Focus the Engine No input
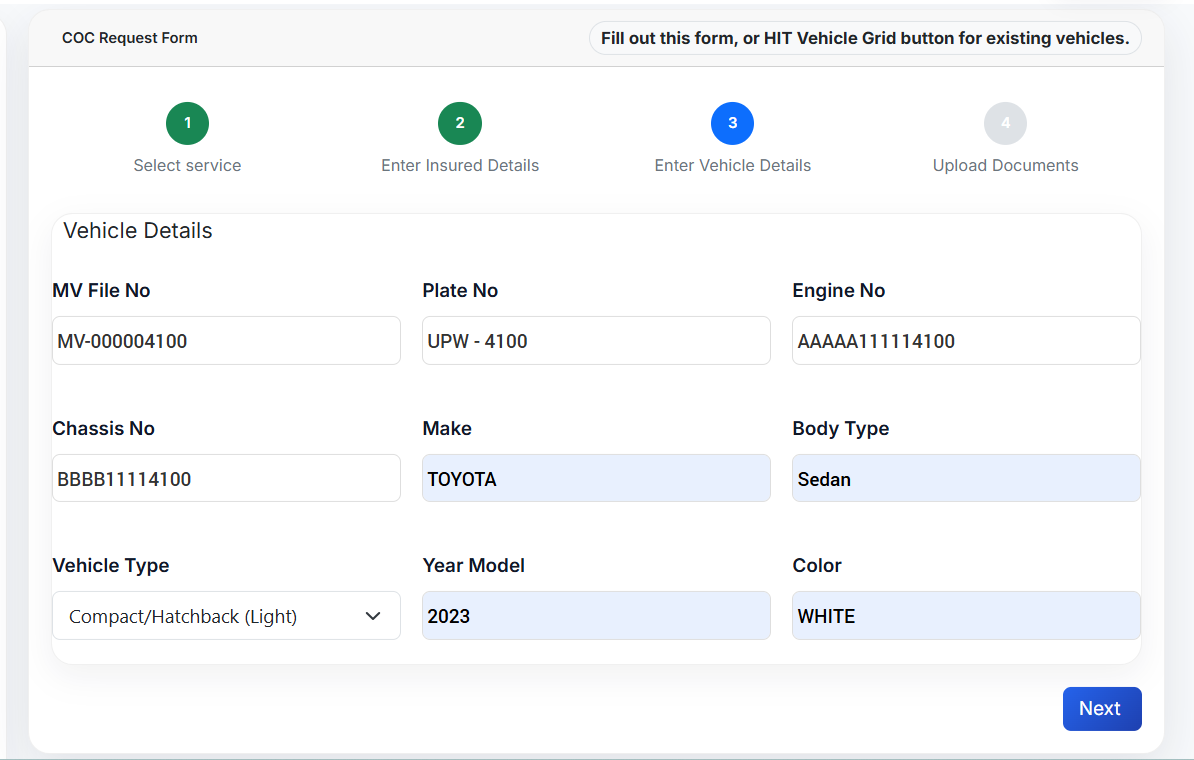Image resolution: width=1194 pixels, height=760 pixels. (966, 341)
